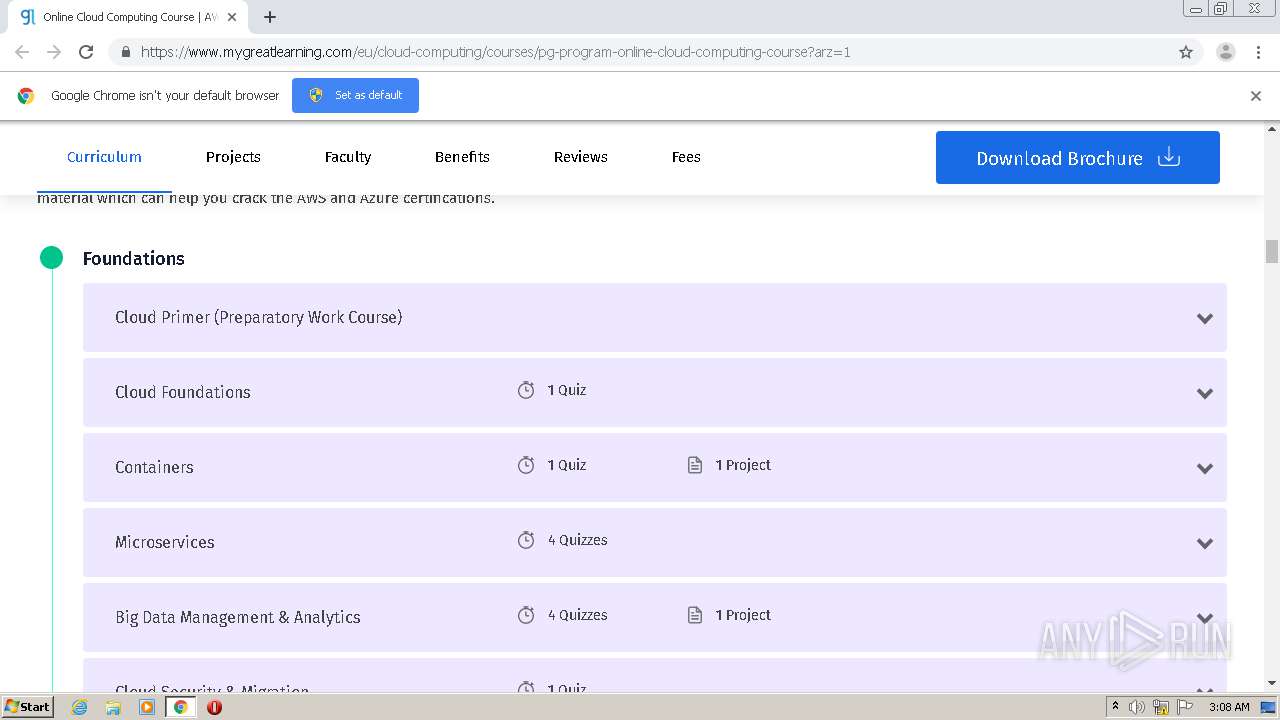Click the scrollbar down arrow
Image resolution: width=1280 pixels, height=720 pixels.
[1272, 683]
